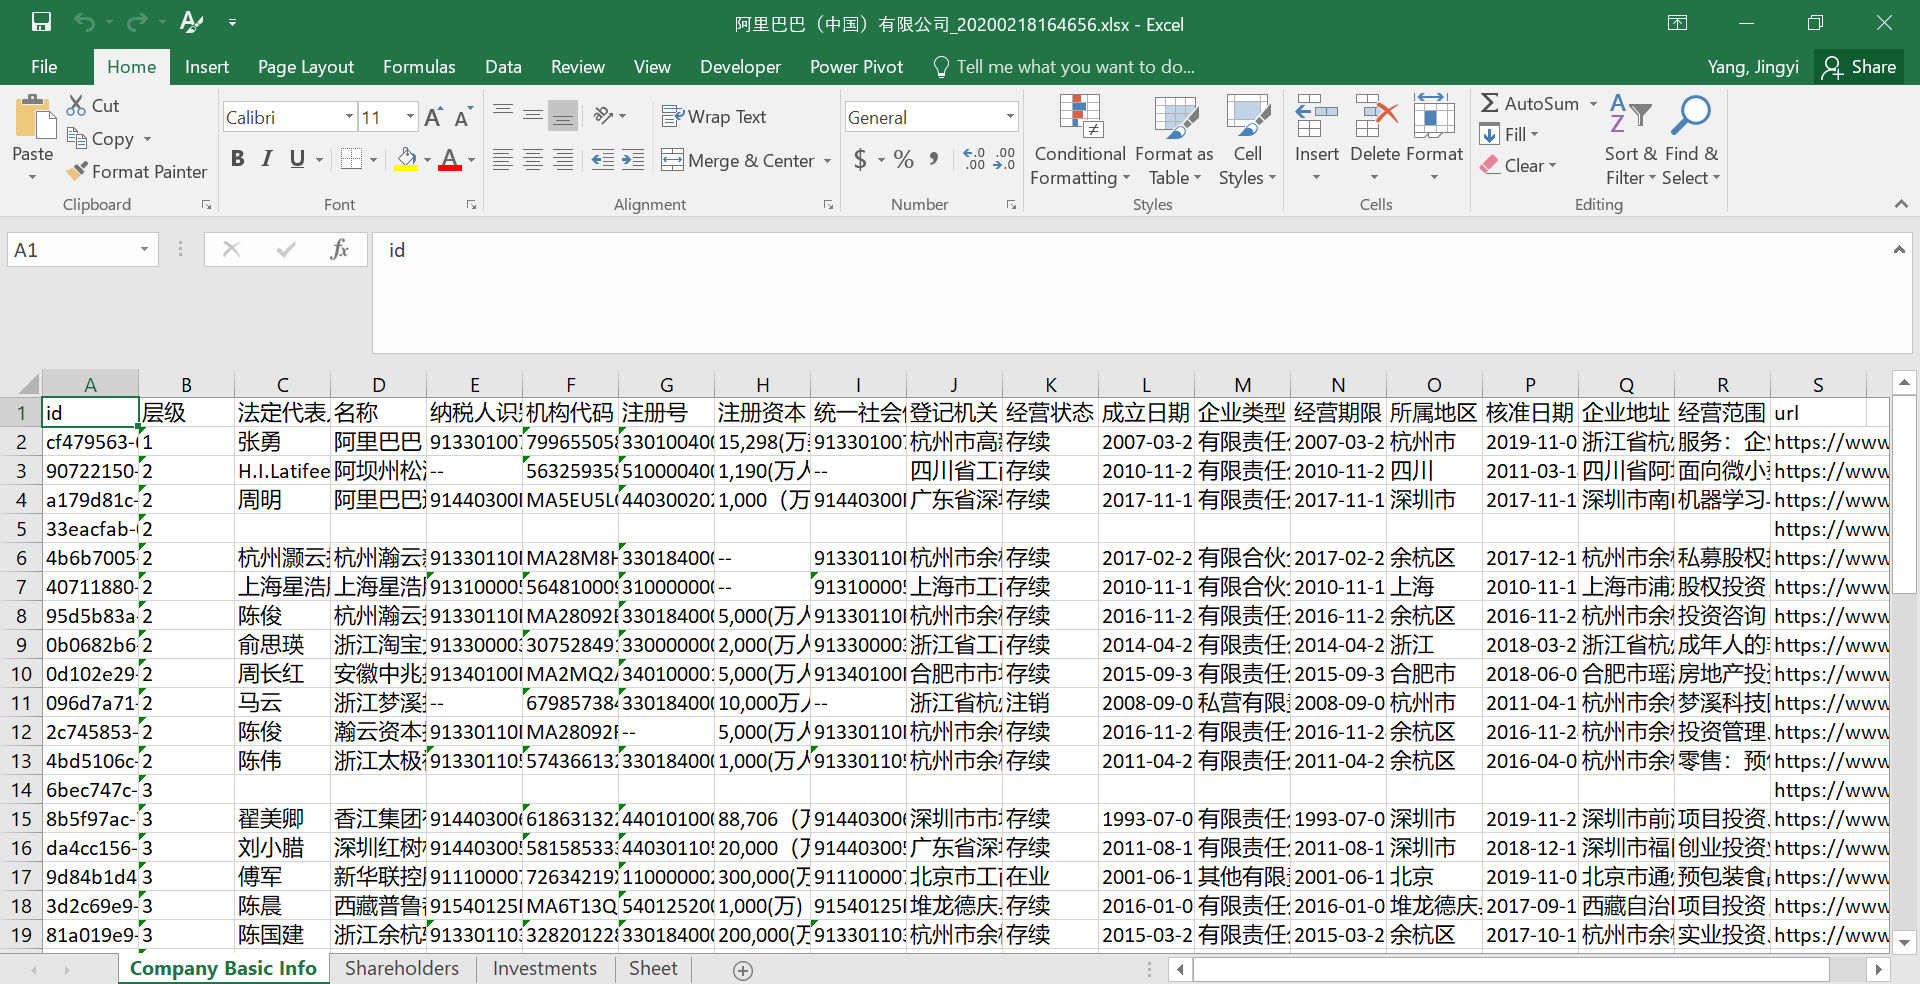Click the Tell me search box

tap(1064, 67)
